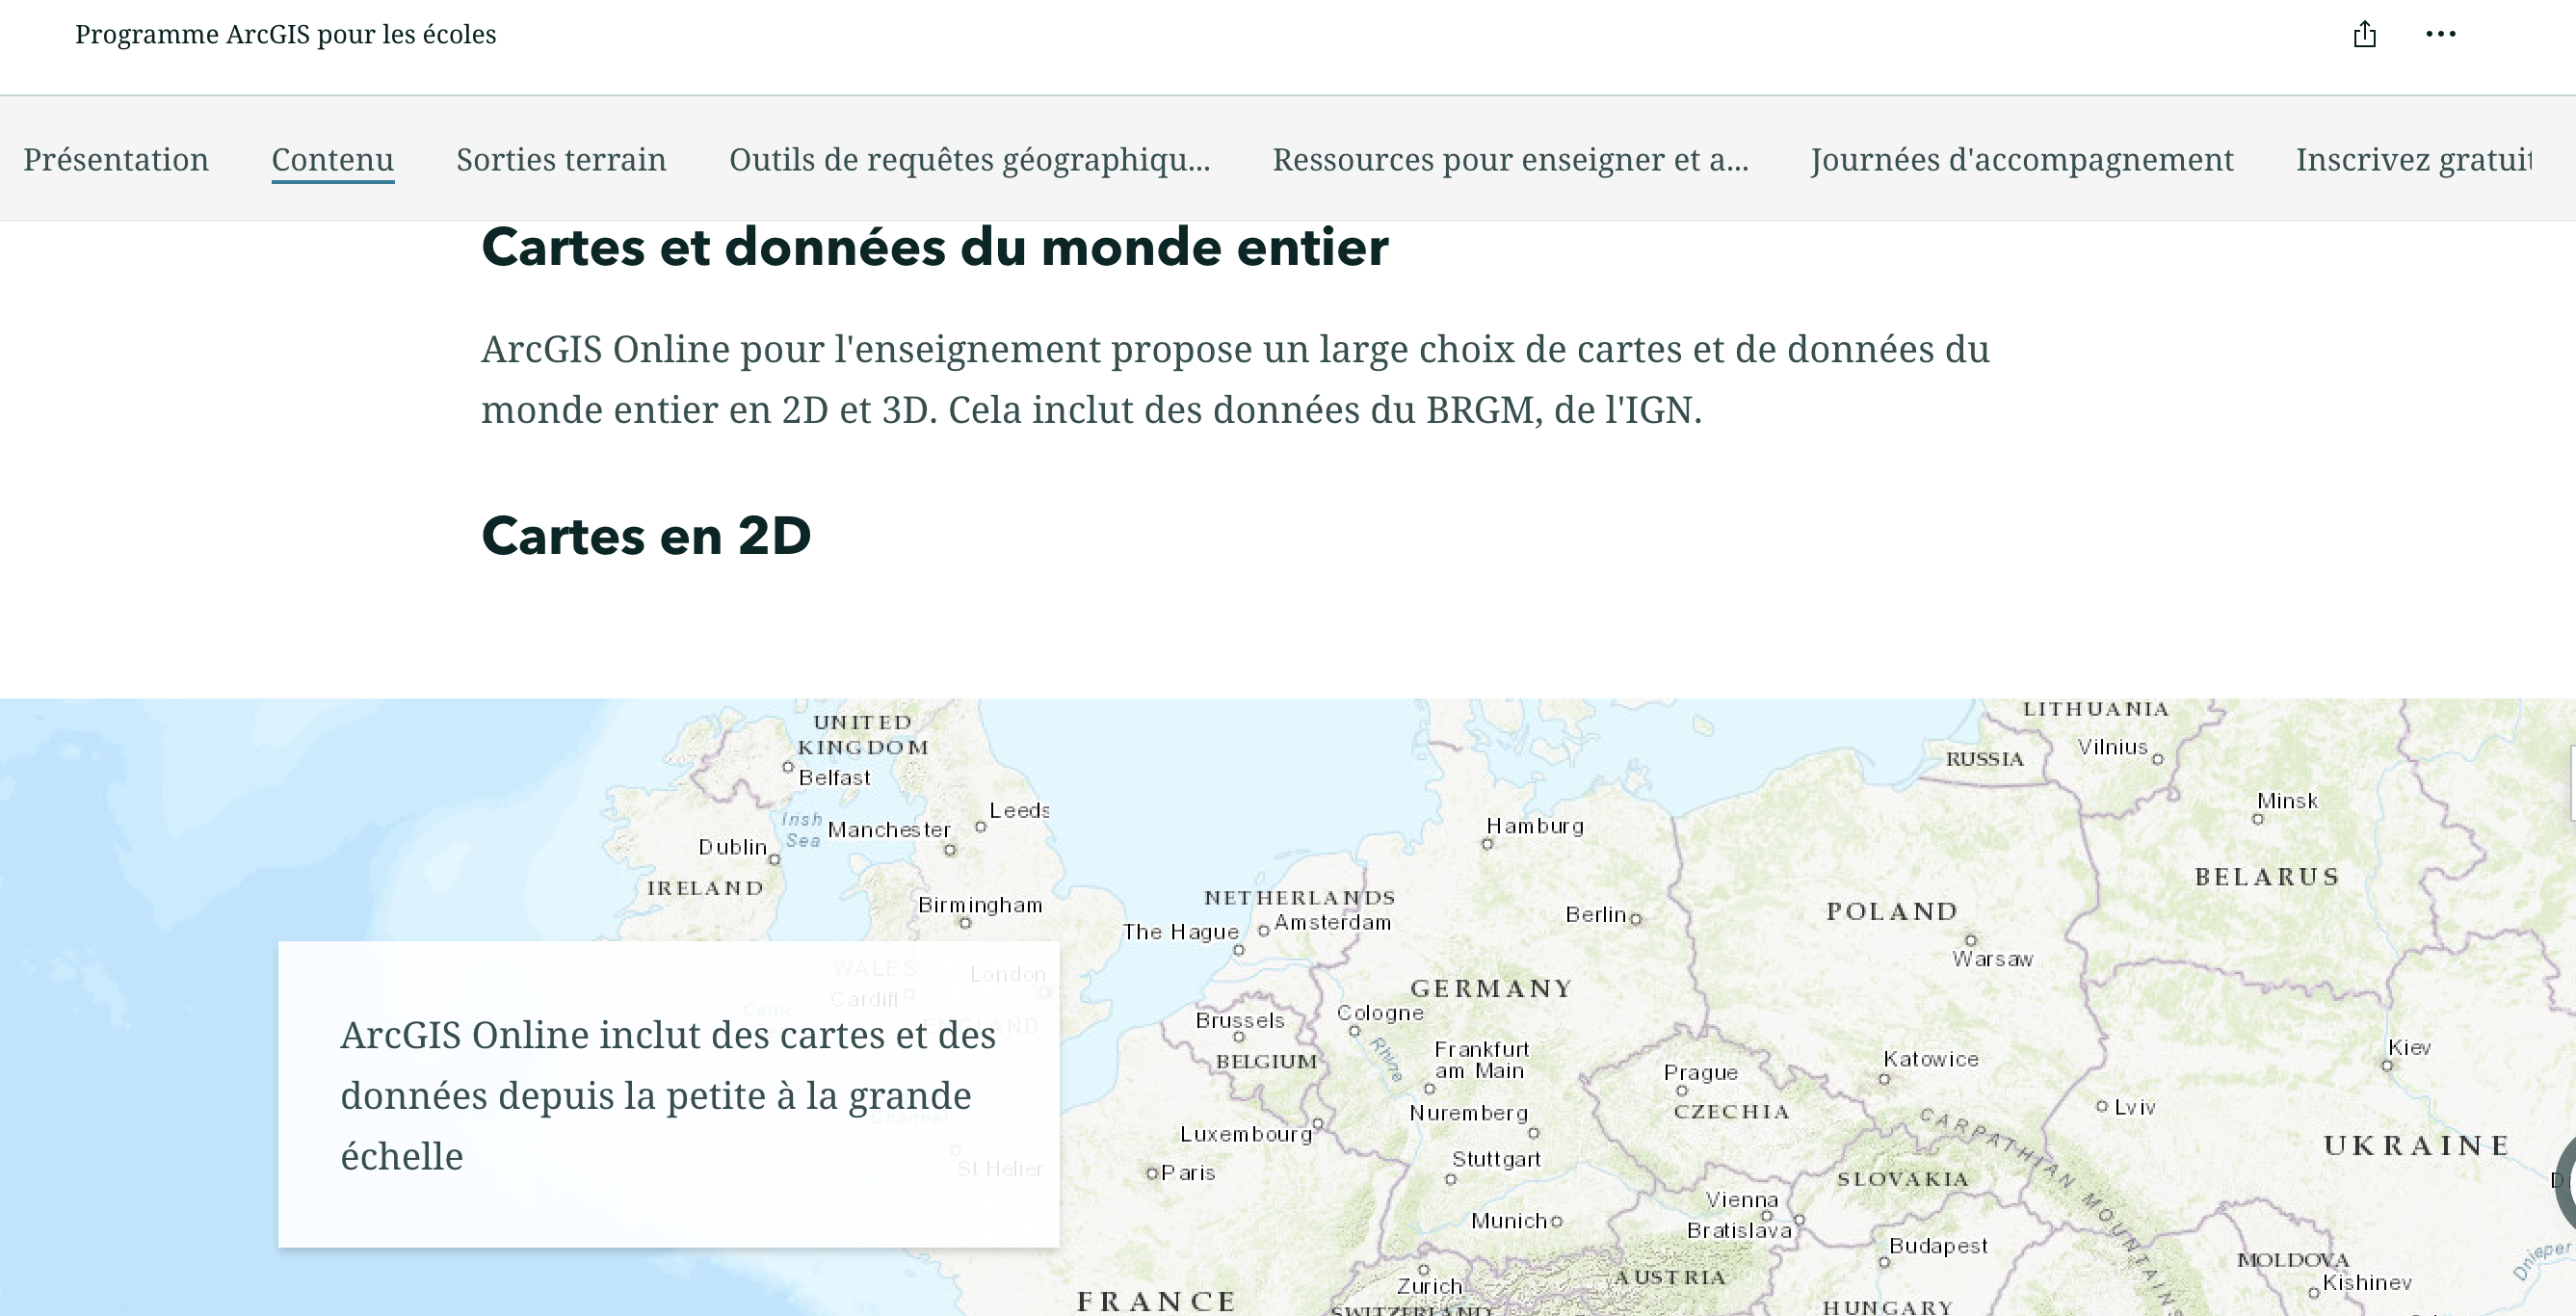Click the Programme ArcGIS pour les écoles title
This screenshot has height=1316, width=2576.
point(285,35)
